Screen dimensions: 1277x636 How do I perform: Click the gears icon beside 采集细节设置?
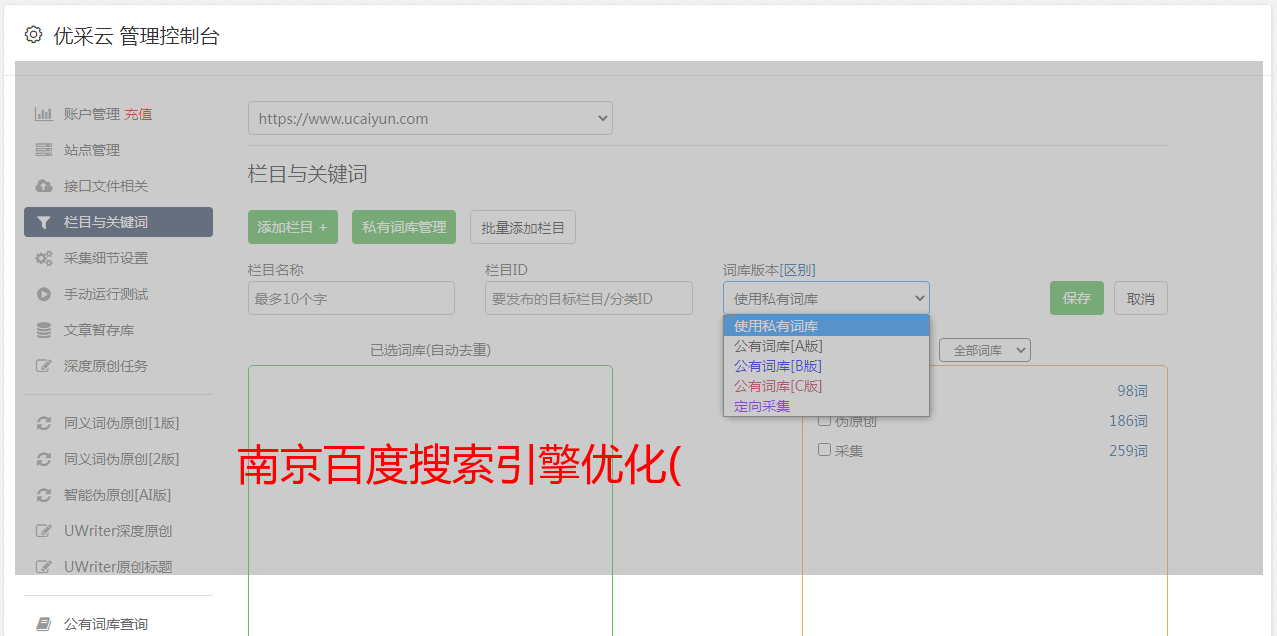(43, 258)
